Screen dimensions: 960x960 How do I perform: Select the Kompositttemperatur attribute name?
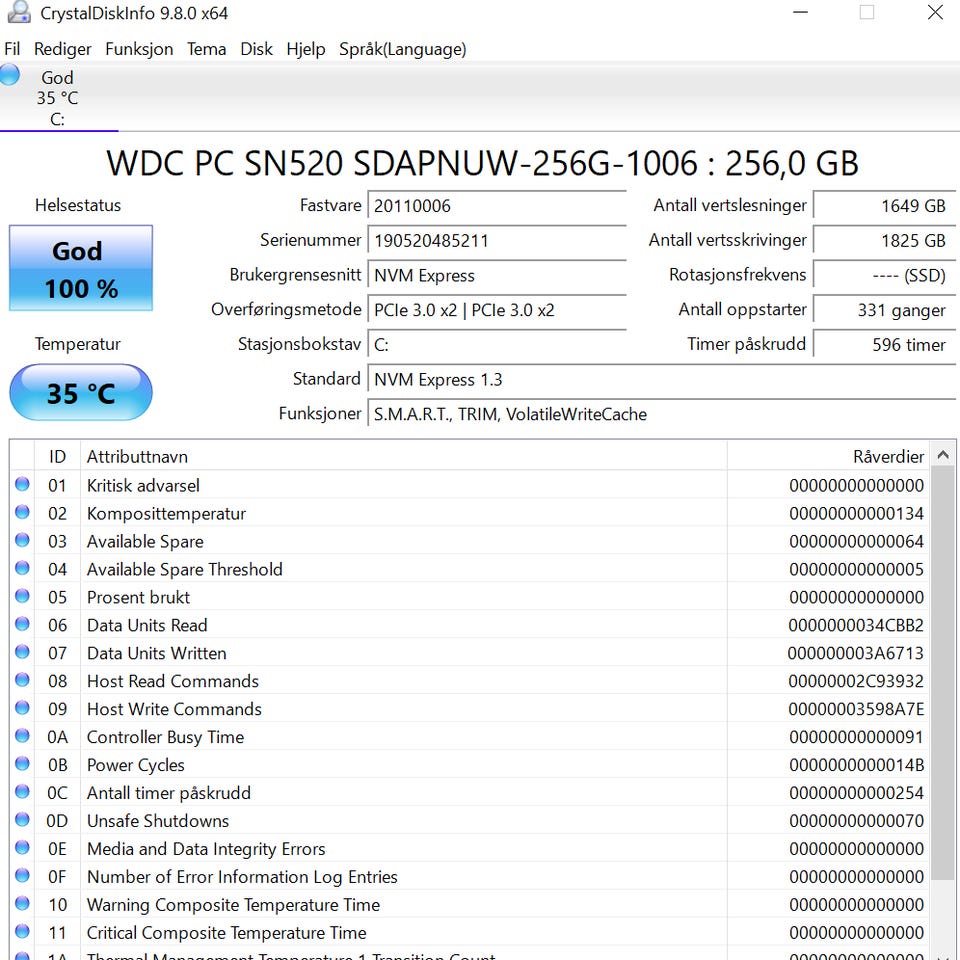pos(167,514)
